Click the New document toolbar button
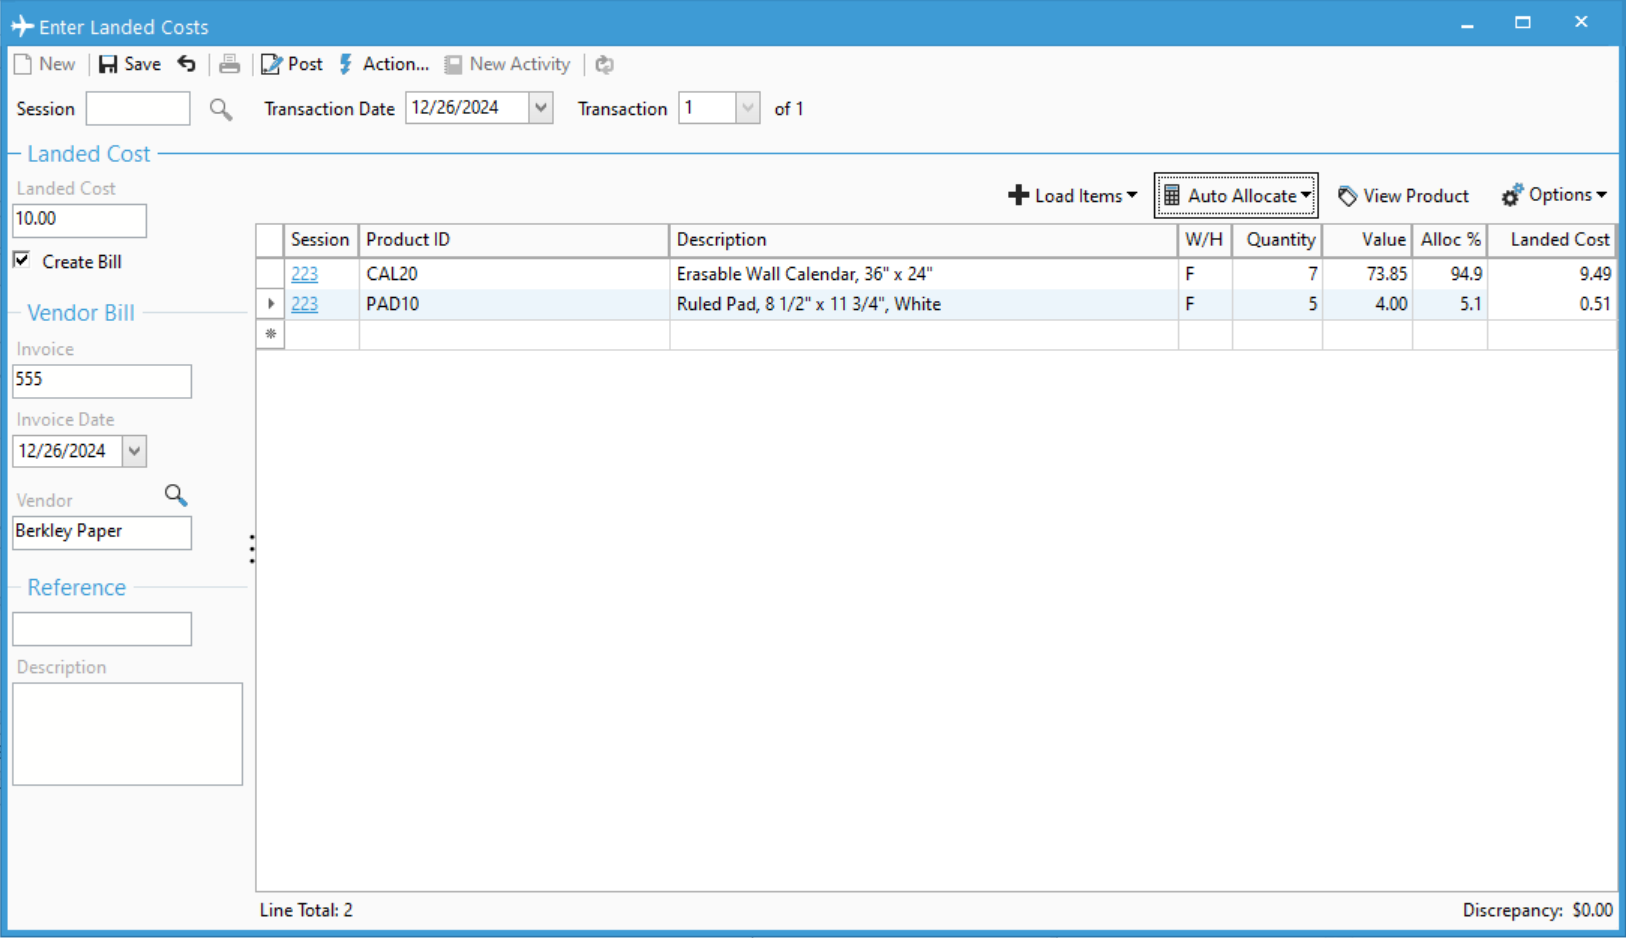 point(45,64)
